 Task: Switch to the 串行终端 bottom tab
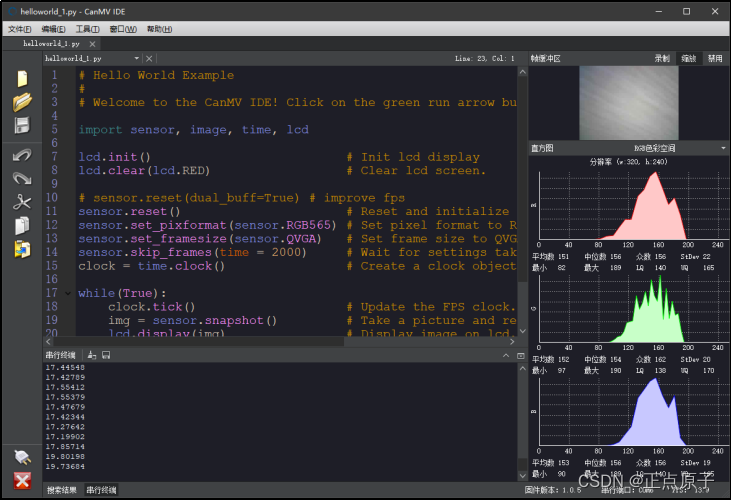pos(101,490)
